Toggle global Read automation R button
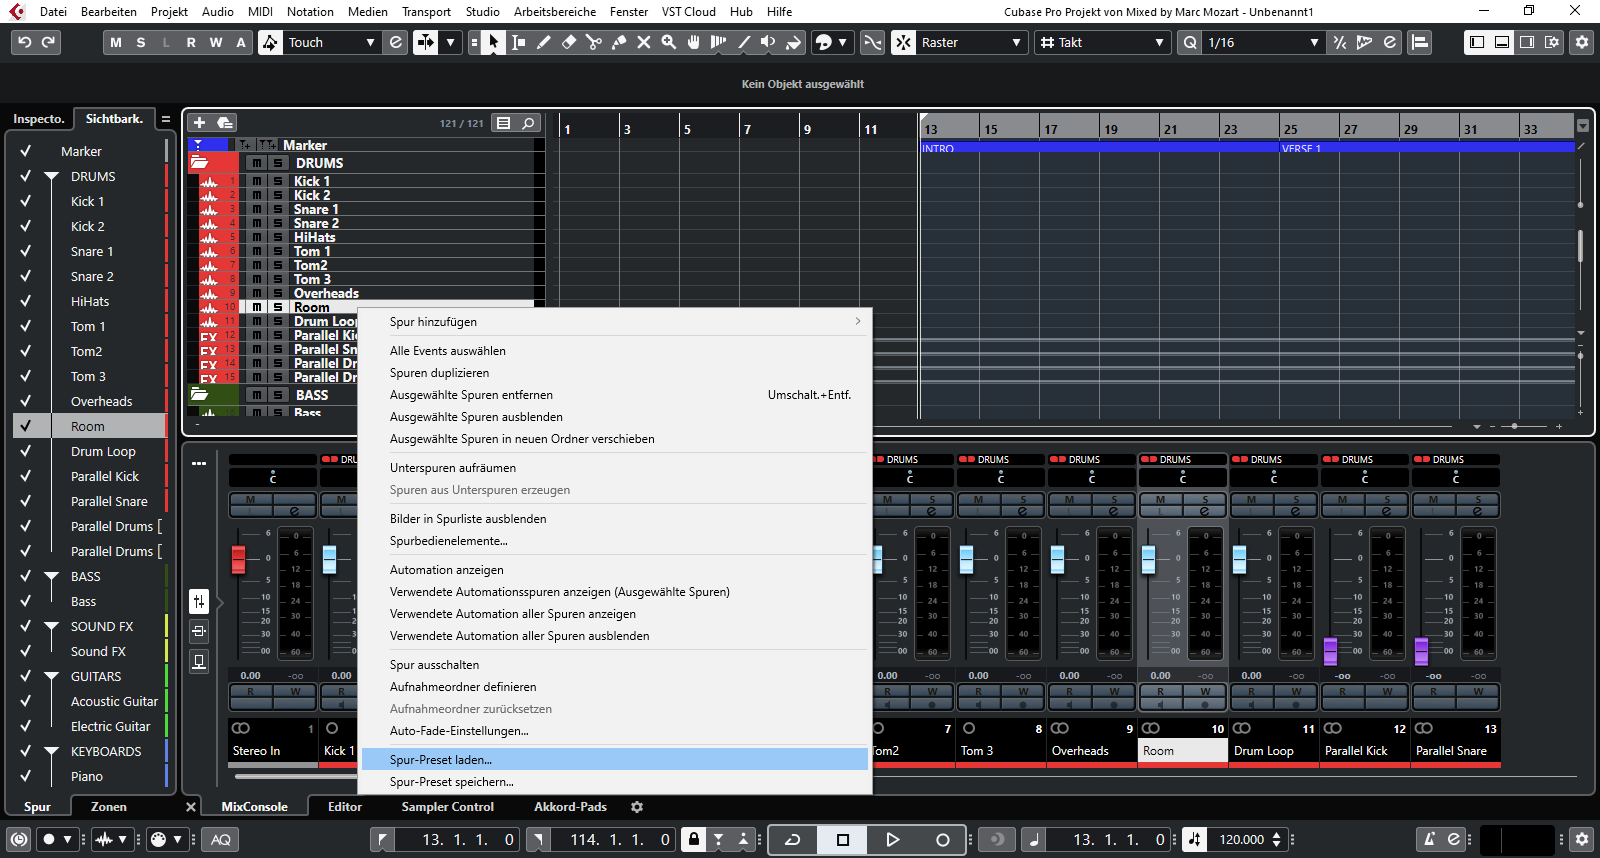 pyautogui.click(x=191, y=42)
